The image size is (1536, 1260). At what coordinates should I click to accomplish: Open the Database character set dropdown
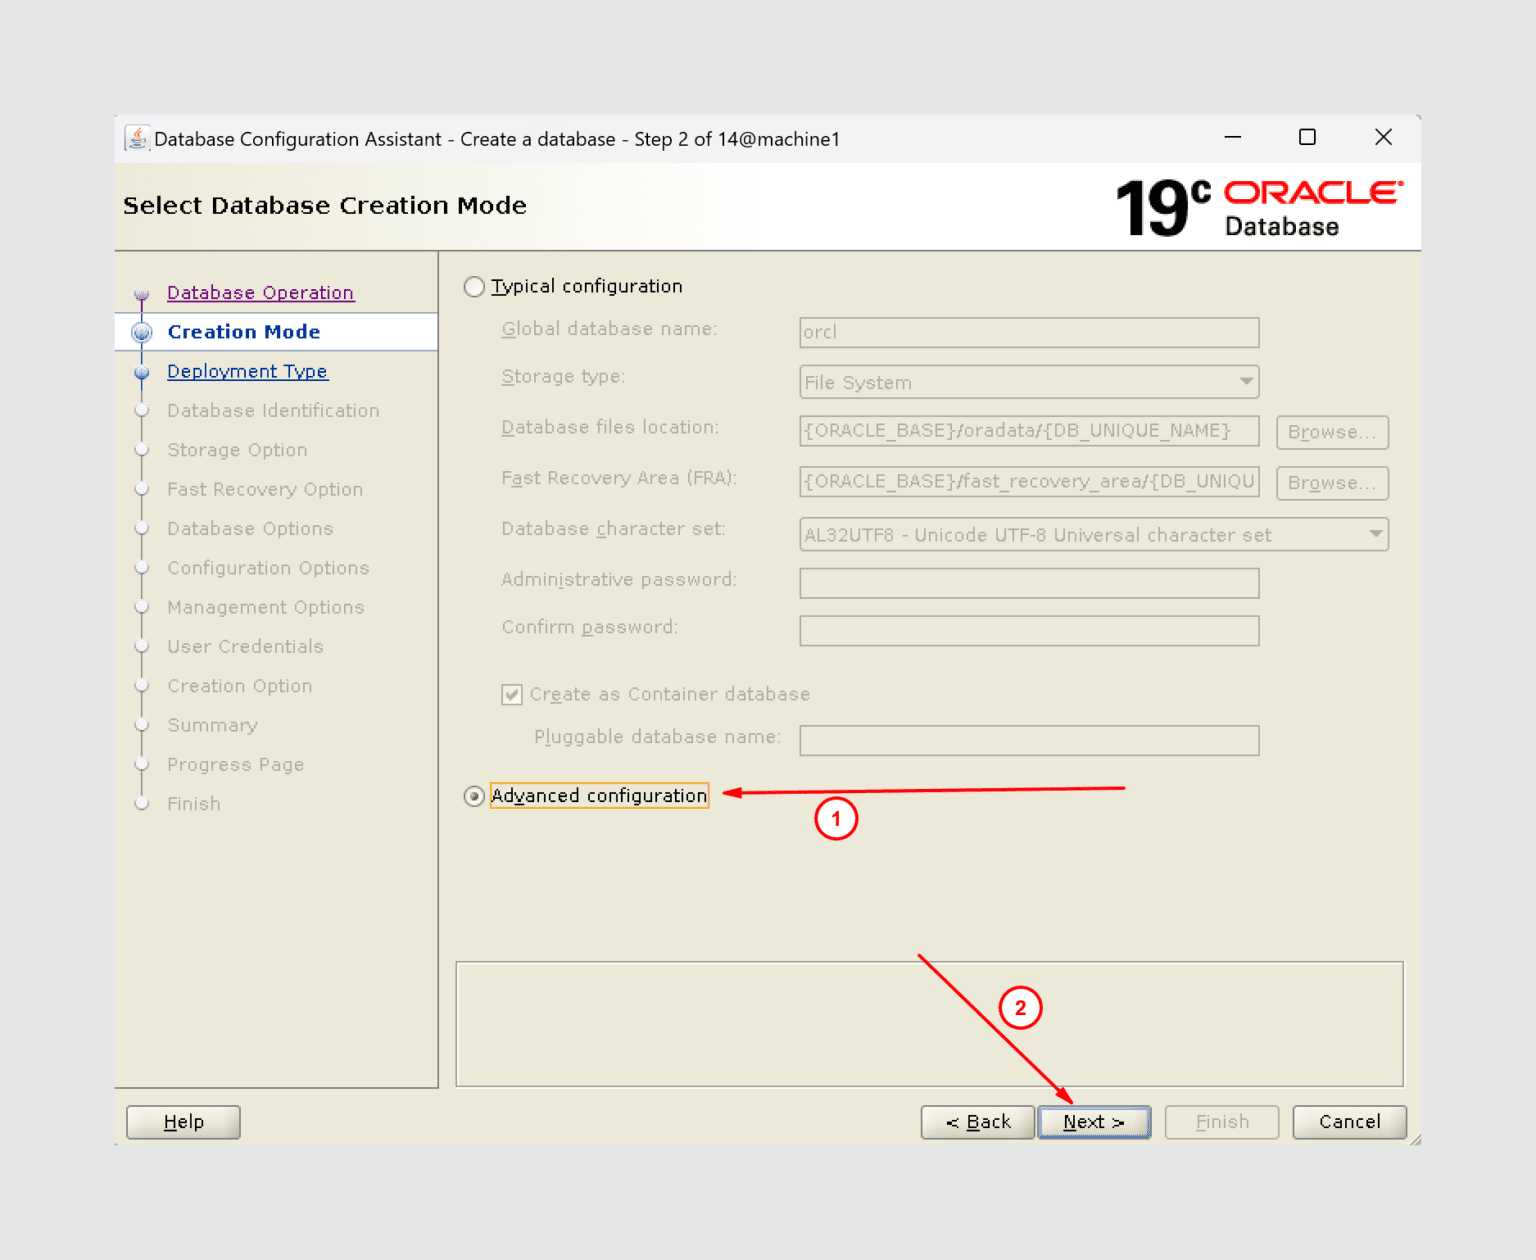point(1376,534)
